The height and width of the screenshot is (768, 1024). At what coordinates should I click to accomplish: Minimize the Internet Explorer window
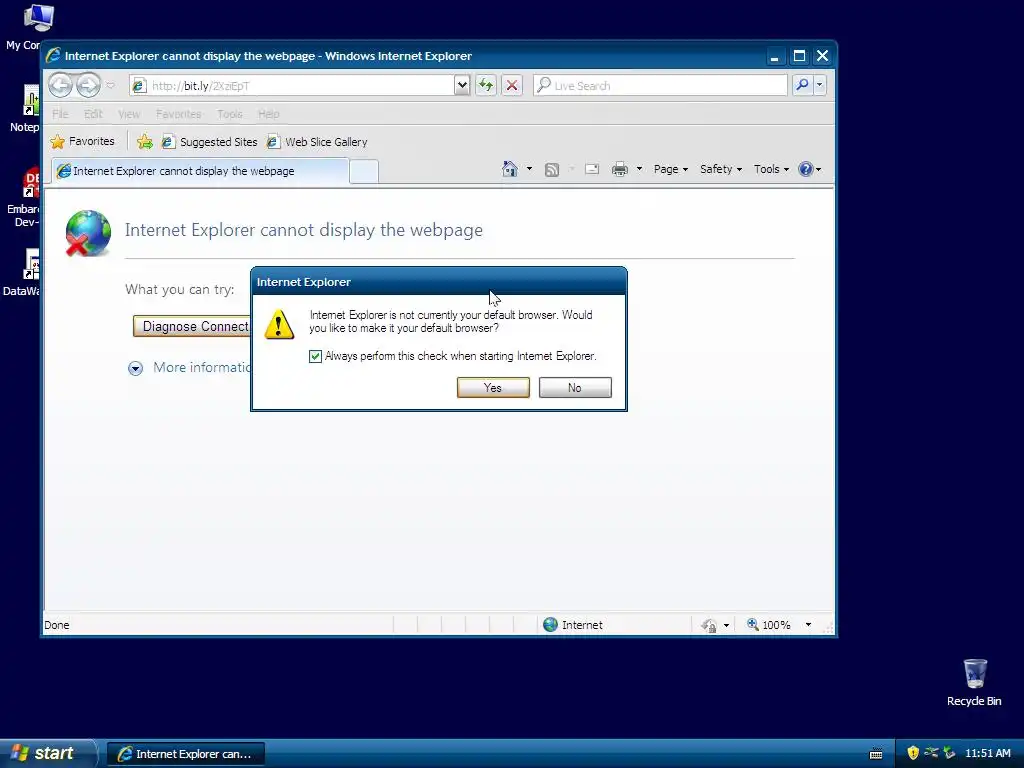(x=775, y=56)
